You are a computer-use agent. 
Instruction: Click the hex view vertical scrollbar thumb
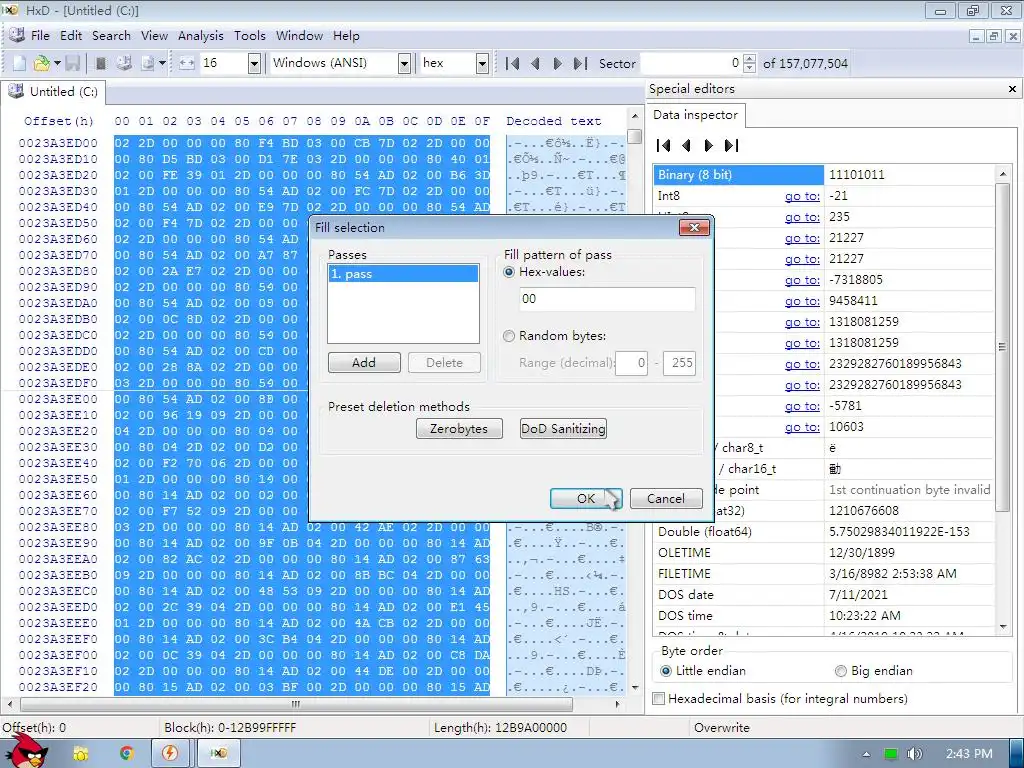click(x=634, y=136)
